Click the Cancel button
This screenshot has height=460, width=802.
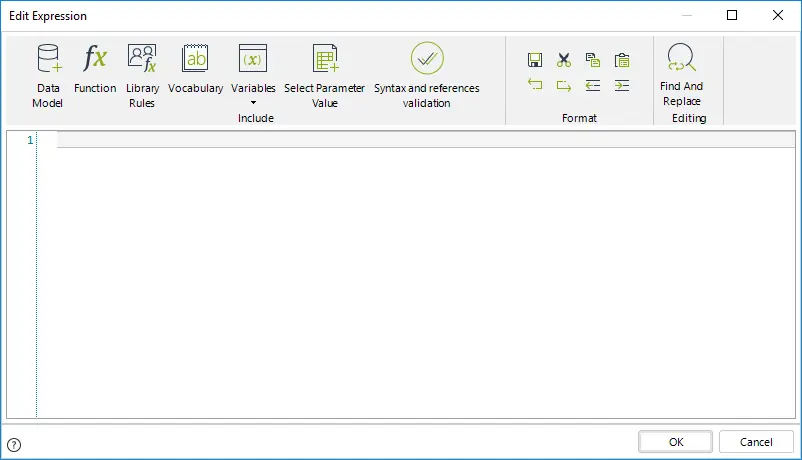756,442
